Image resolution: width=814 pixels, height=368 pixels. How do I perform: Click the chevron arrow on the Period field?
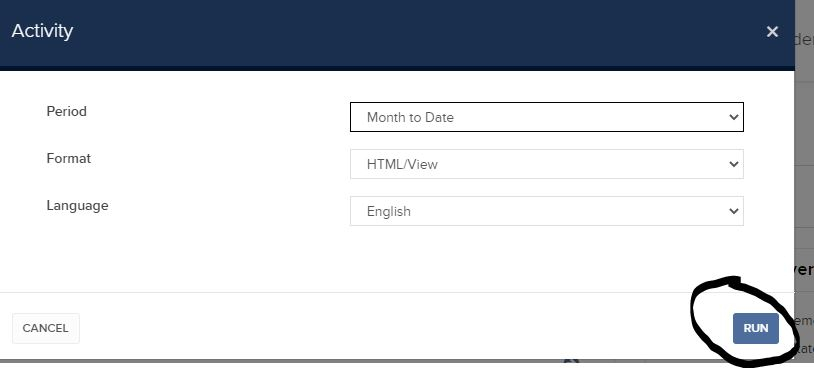pos(733,117)
